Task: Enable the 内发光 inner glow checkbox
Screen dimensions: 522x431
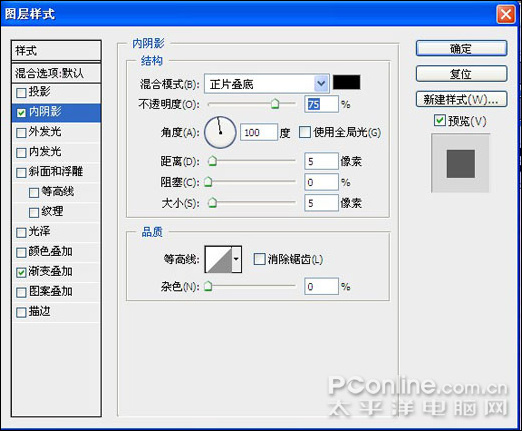Action: pos(21,153)
